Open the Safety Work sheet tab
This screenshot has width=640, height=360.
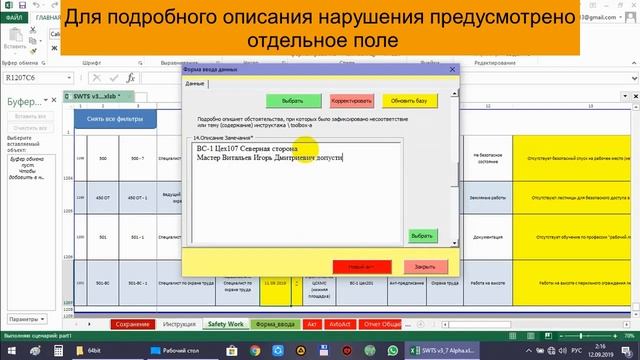tap(225, 324)
